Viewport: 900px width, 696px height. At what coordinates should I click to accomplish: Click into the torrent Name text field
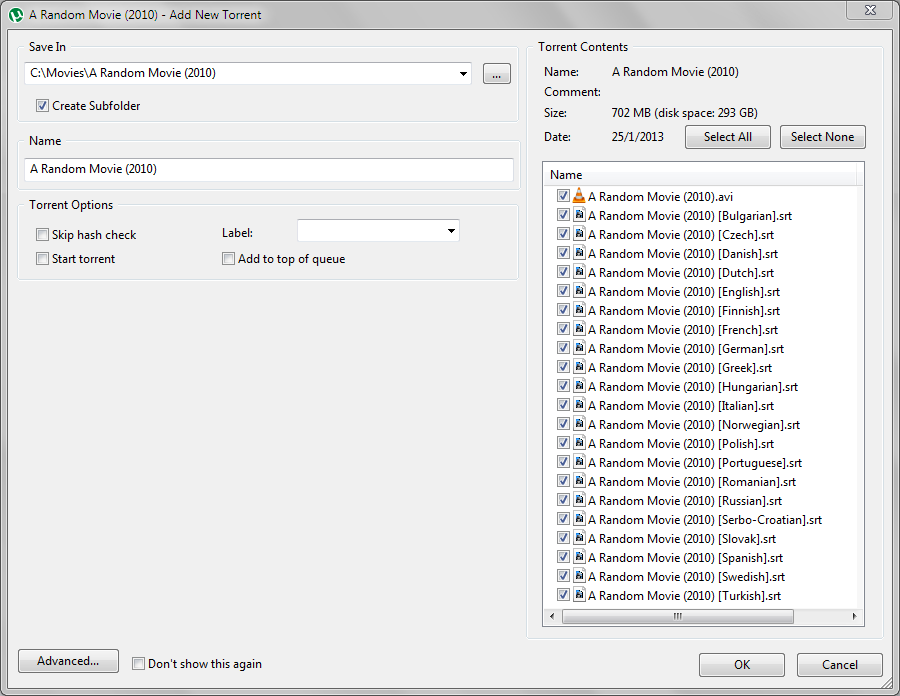point(268,170)
